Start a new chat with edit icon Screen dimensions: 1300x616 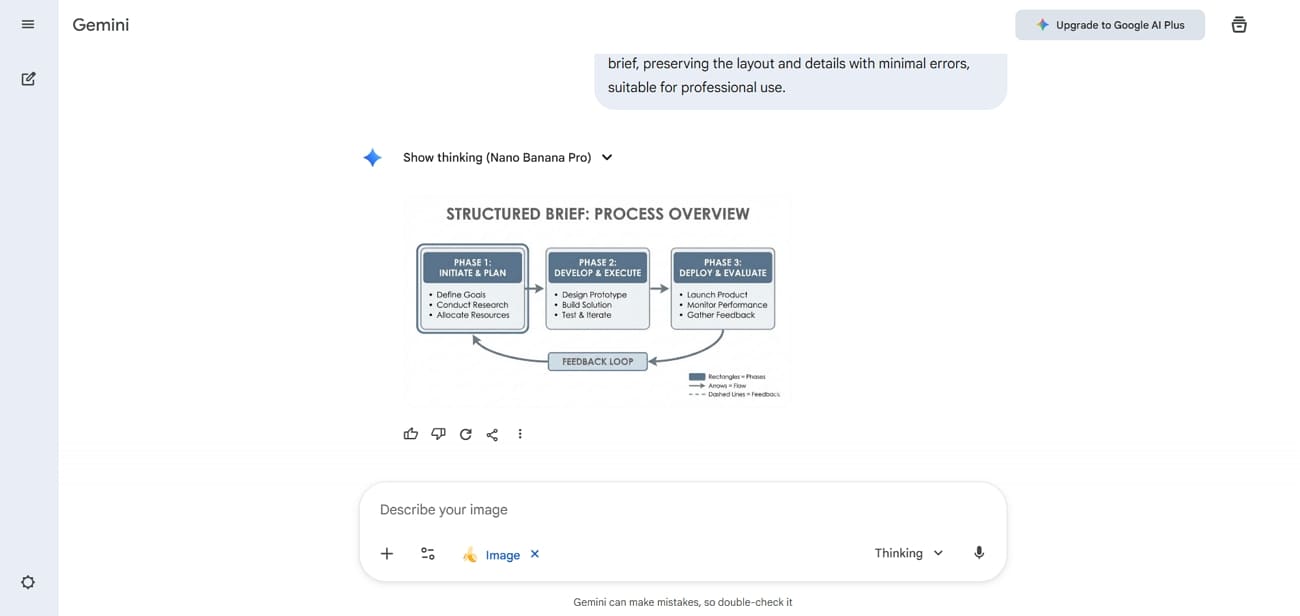pos(28,78)
